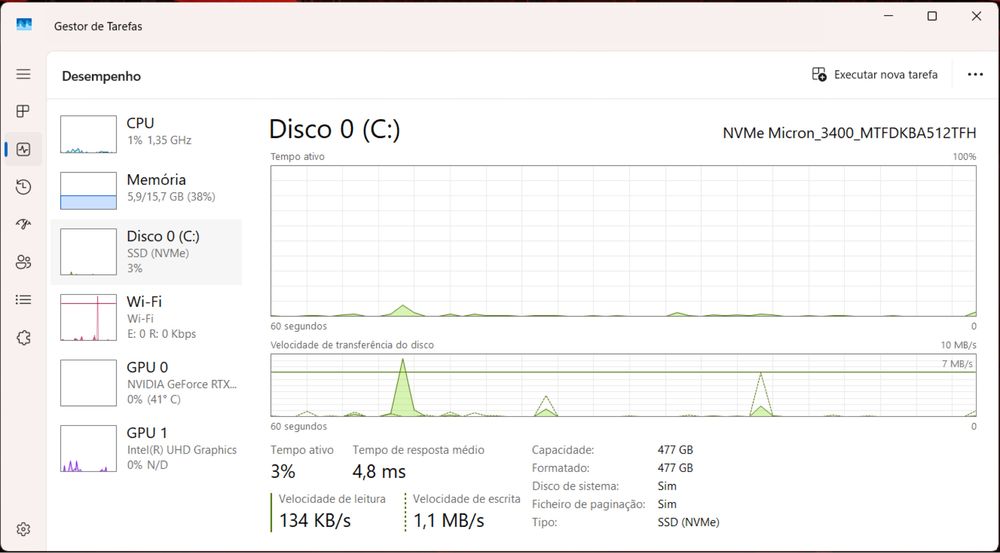This screenshot has width=1000, height=553.
Task: Go to Processes page icon
Action: (x=23, y=112)
